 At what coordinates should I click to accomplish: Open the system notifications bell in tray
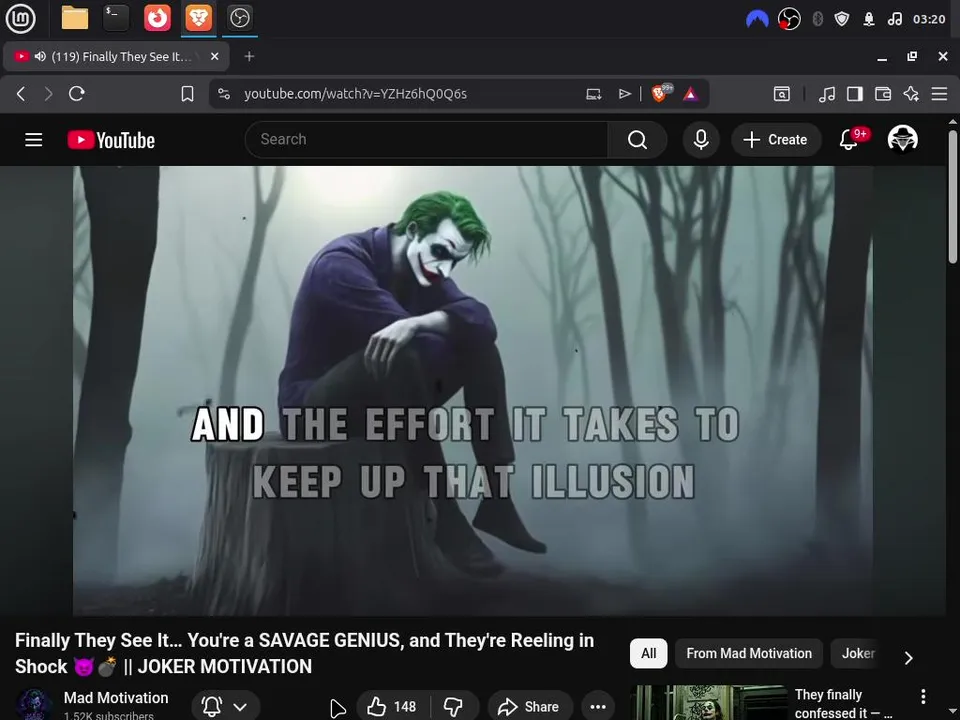pos(868,19)
